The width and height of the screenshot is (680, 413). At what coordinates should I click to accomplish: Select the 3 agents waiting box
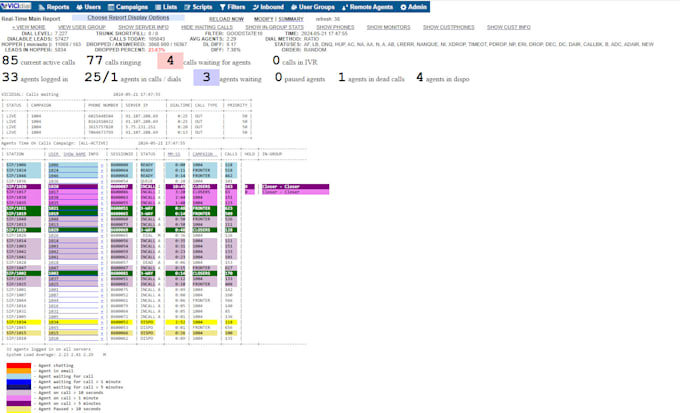point(206,77)
